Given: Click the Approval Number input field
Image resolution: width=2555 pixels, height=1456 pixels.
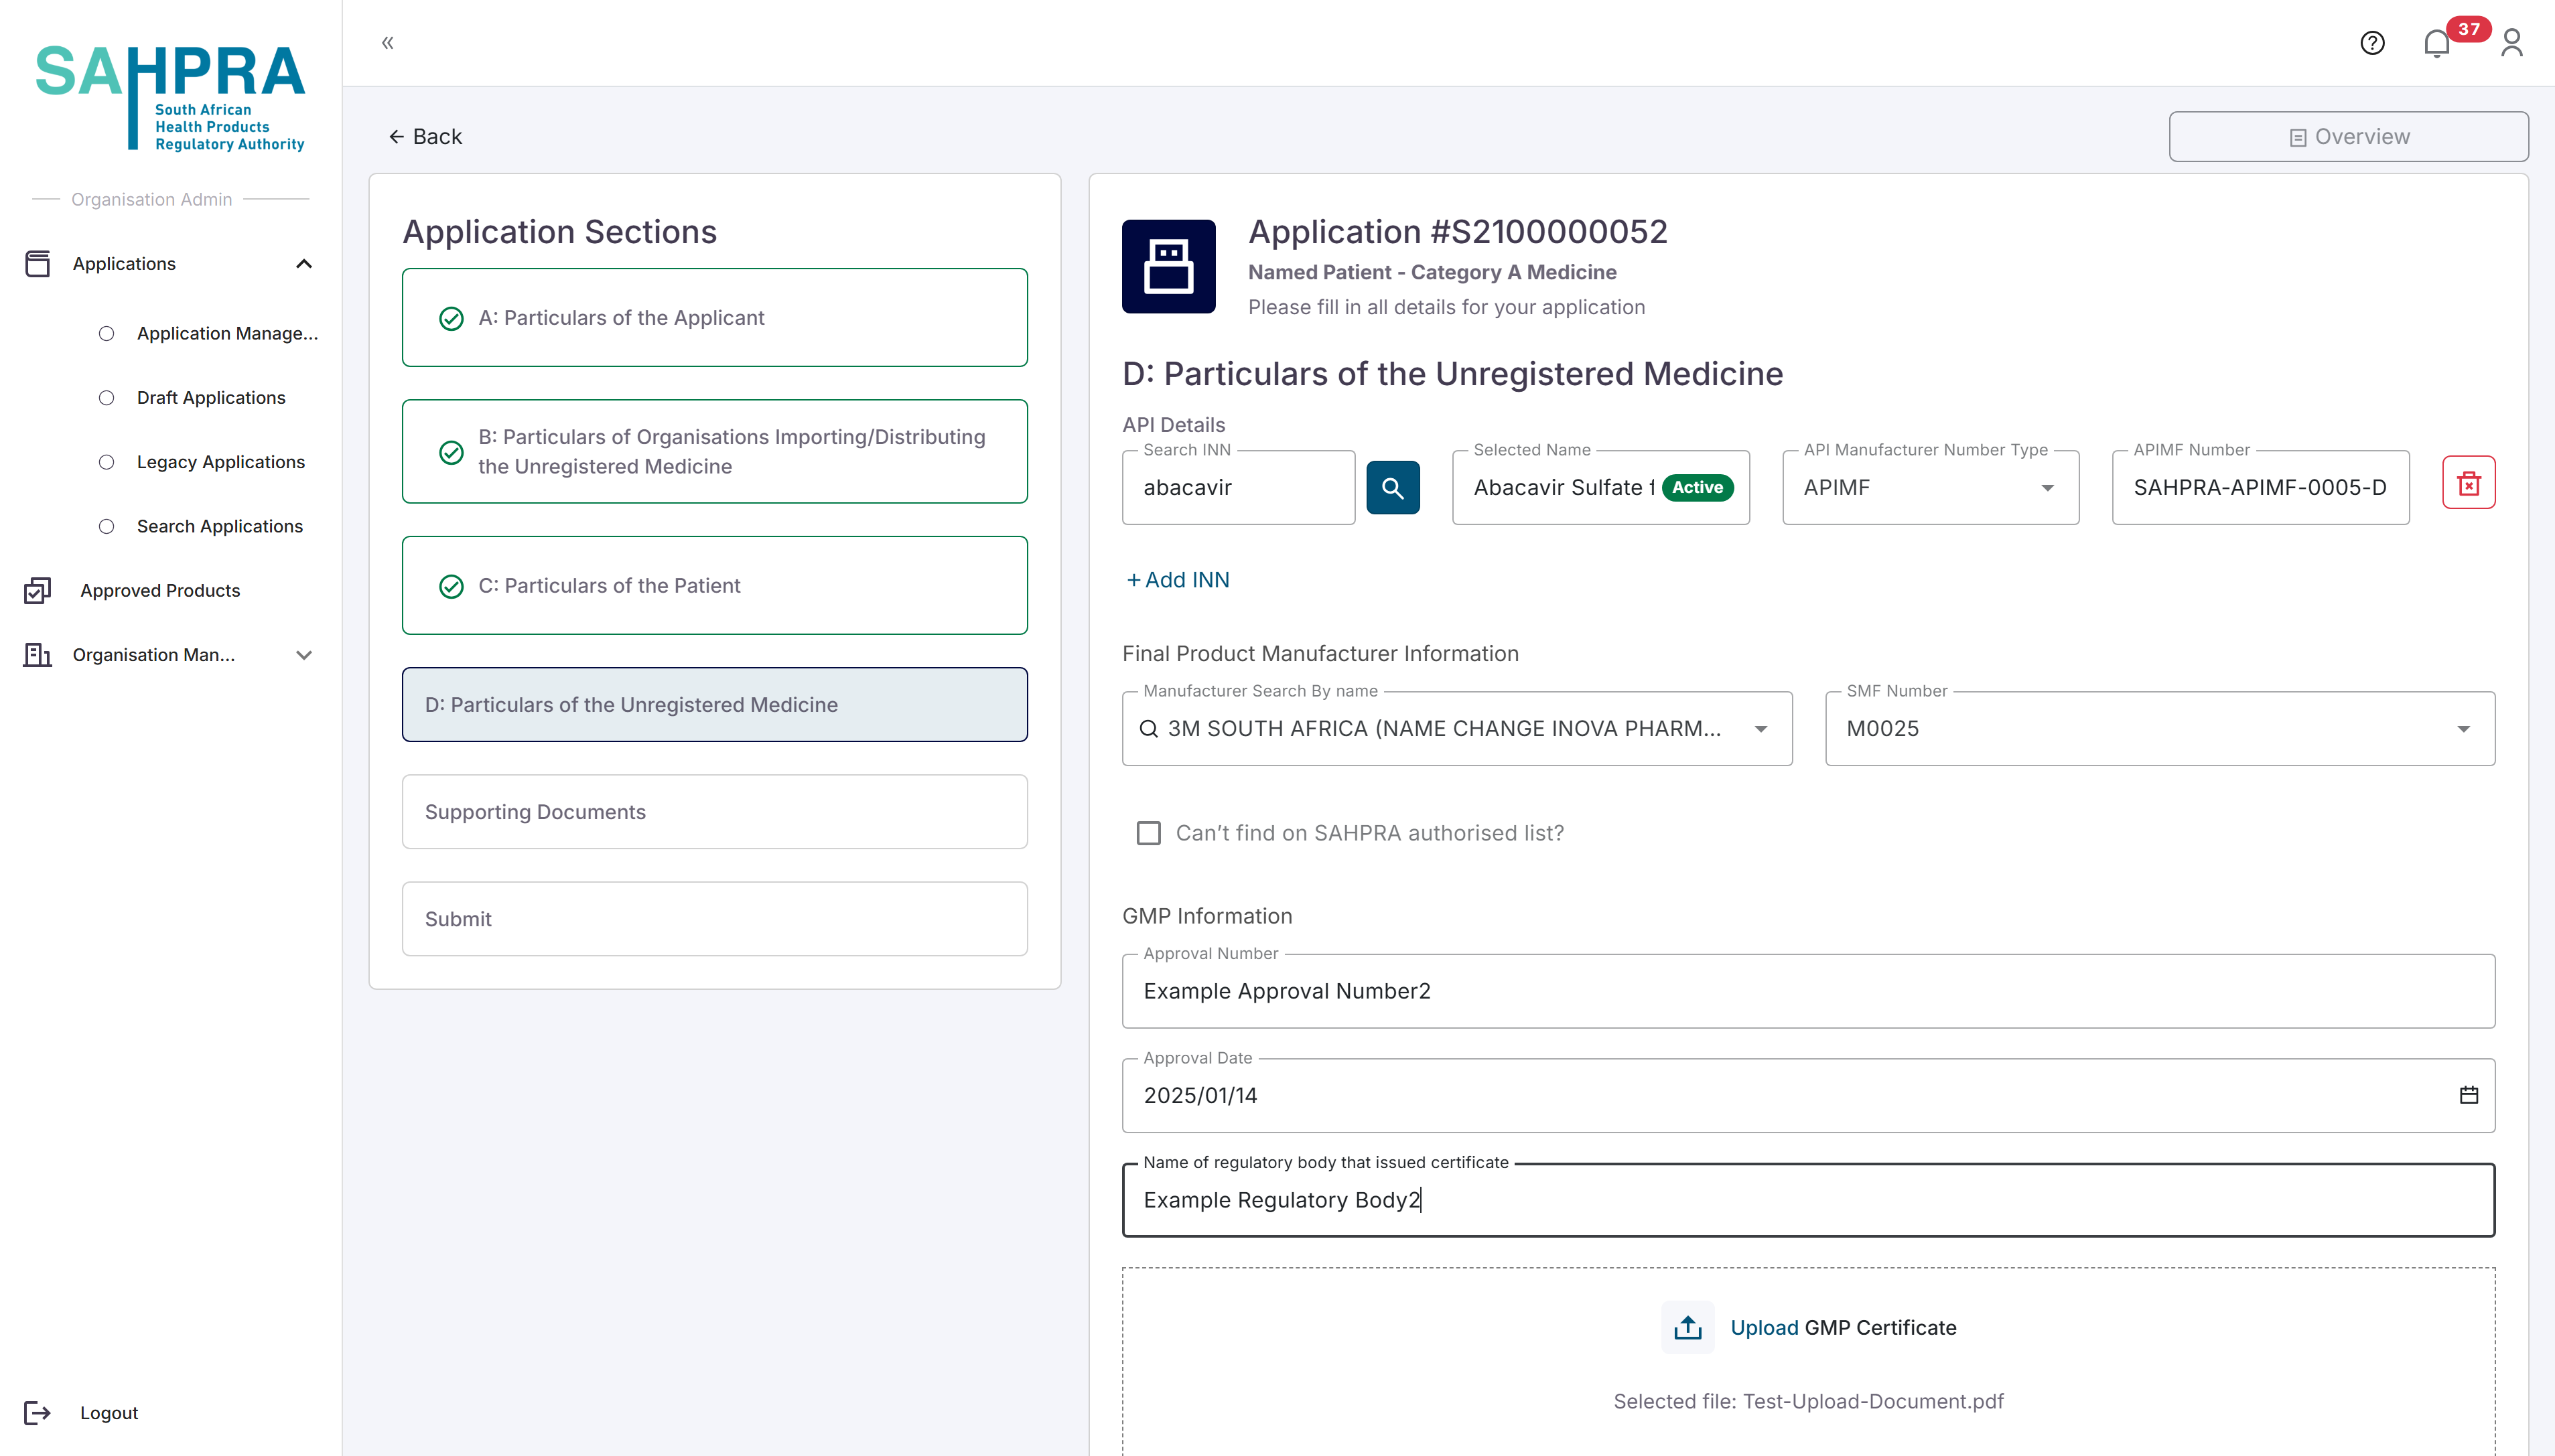Looking at the screenshot, I should pos(1808,991).
